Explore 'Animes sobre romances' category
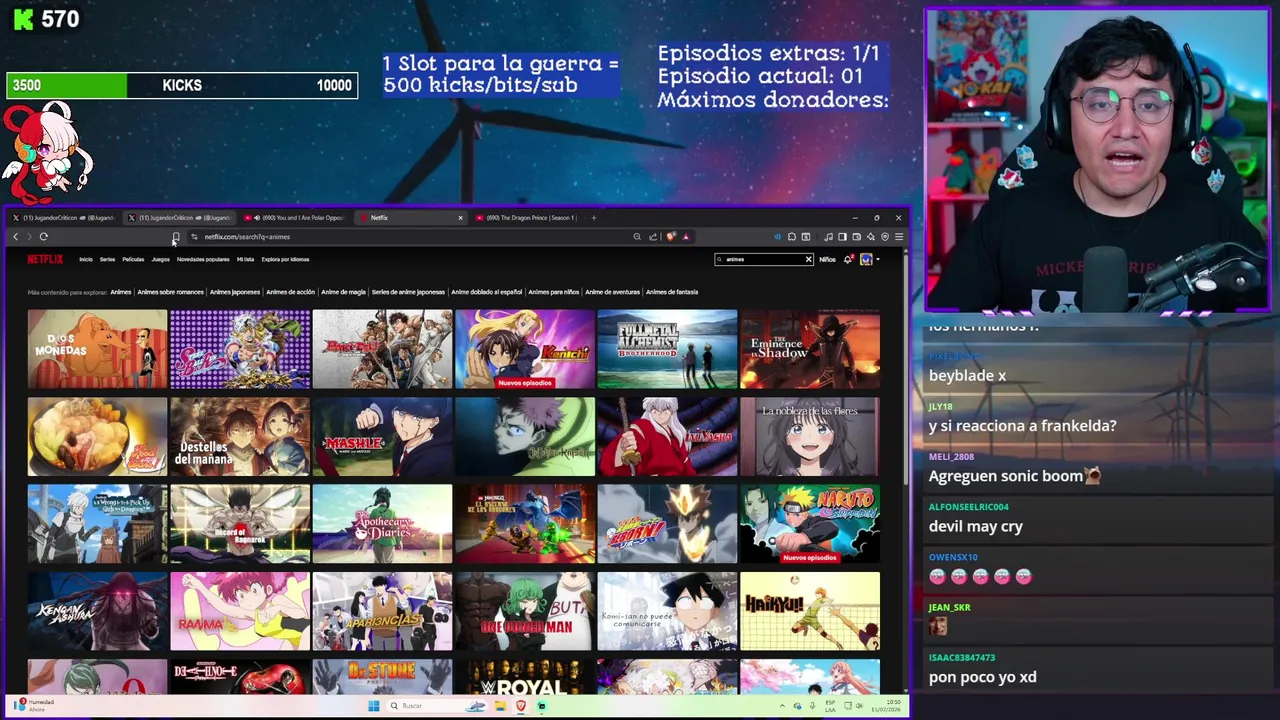 pos(170,292)
